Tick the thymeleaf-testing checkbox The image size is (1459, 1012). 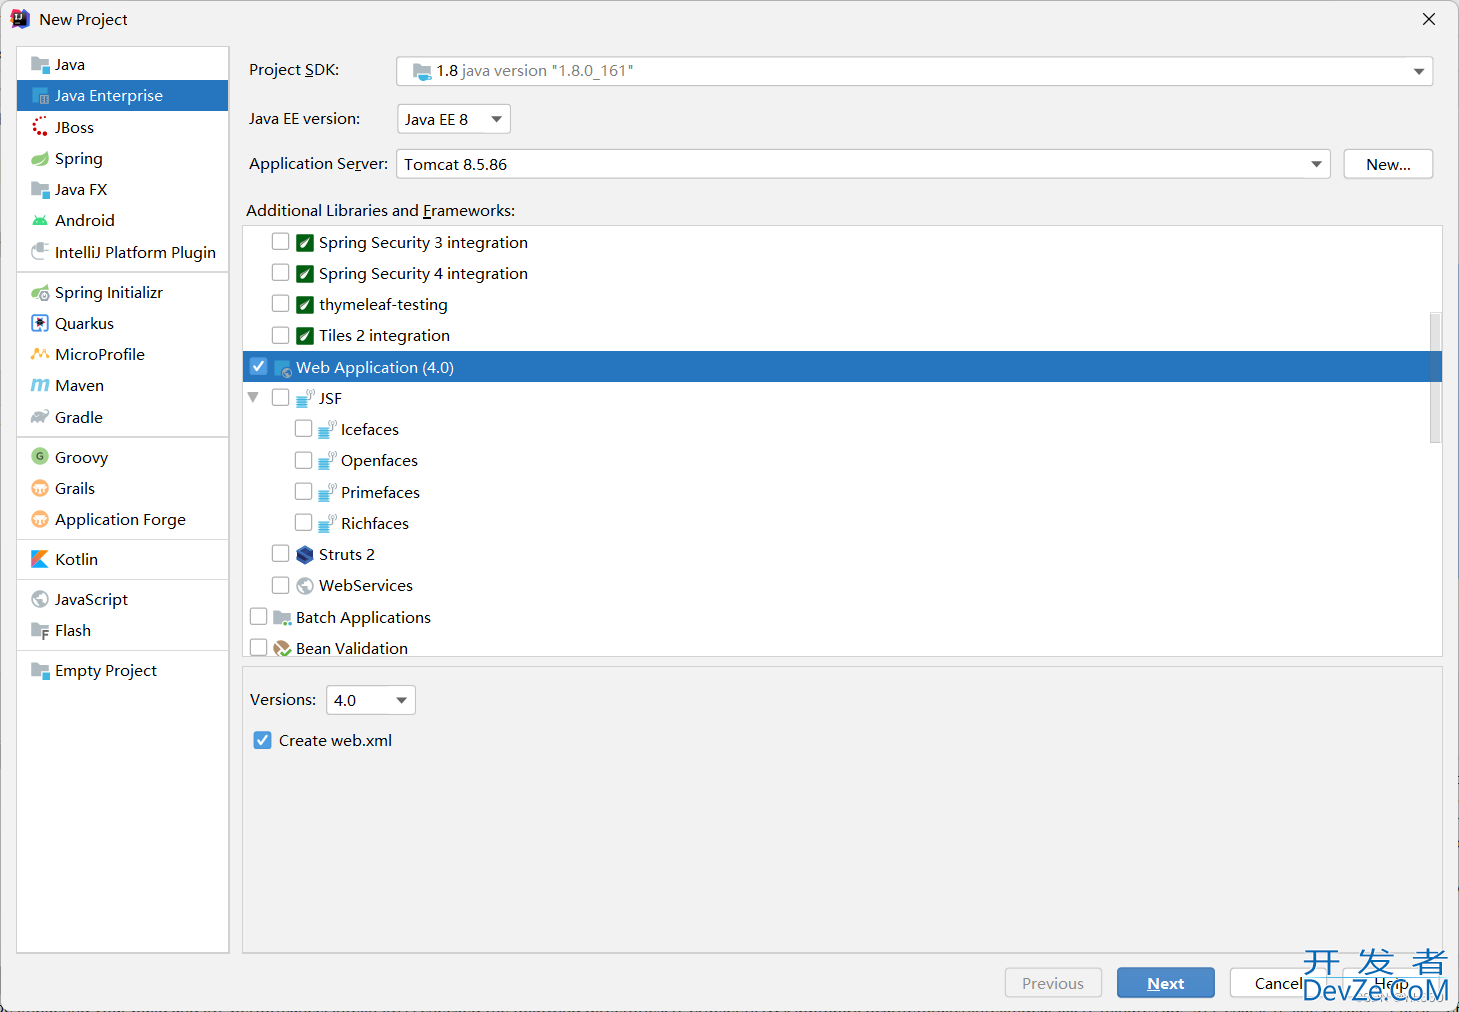(x=281, y=304)
